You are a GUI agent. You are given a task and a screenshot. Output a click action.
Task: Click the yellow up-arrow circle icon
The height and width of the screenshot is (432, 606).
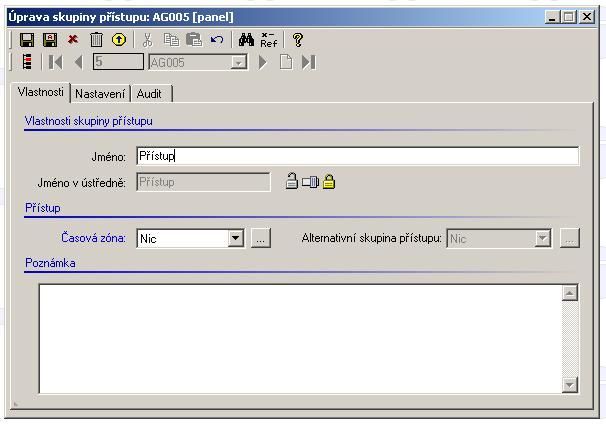(x=119, y=39)
